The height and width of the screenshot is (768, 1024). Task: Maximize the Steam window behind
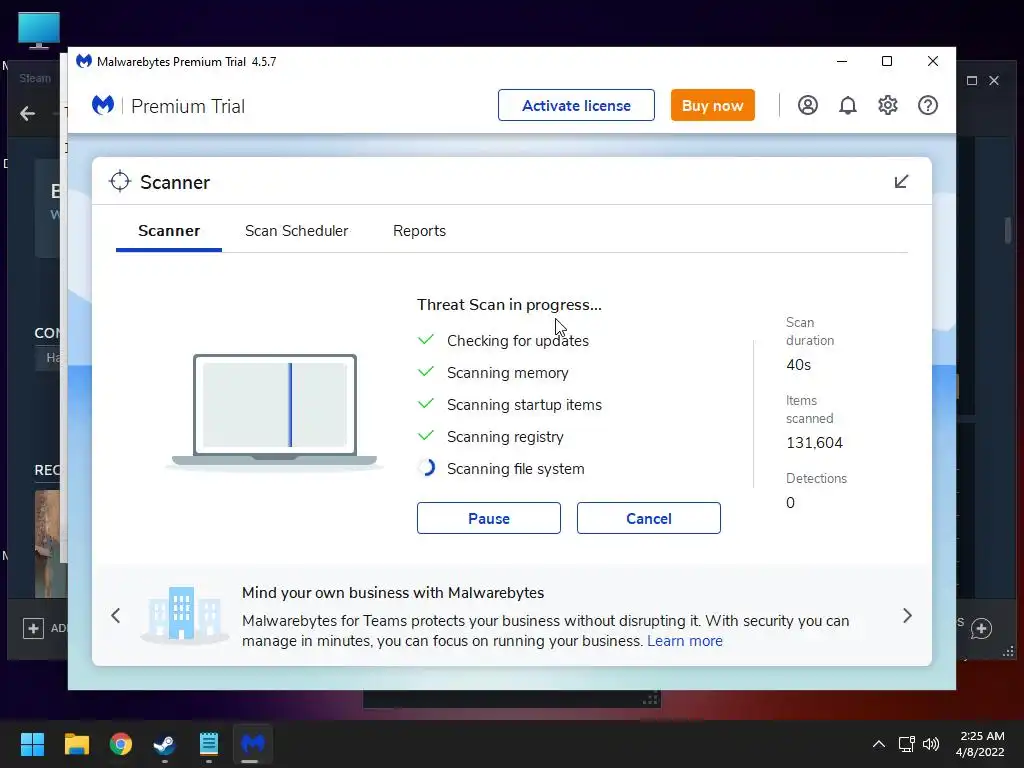972,80
